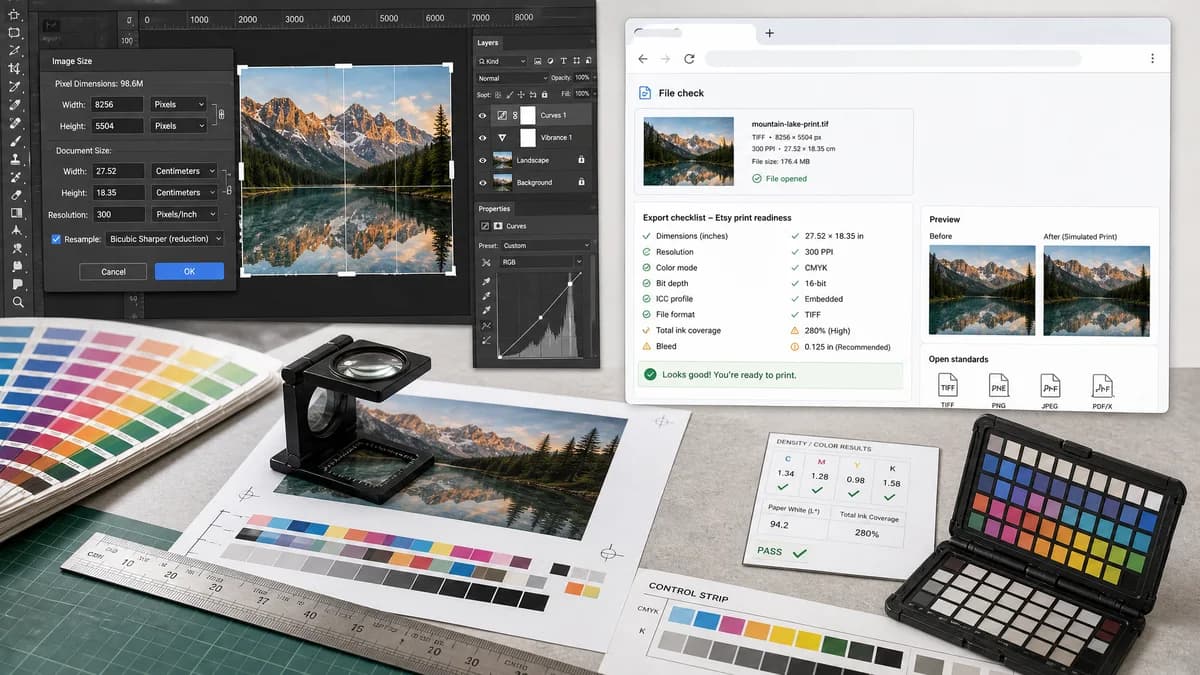Click the on-image adjustment tool beside RGB
1200x675 pixels.
click(487, 262)
